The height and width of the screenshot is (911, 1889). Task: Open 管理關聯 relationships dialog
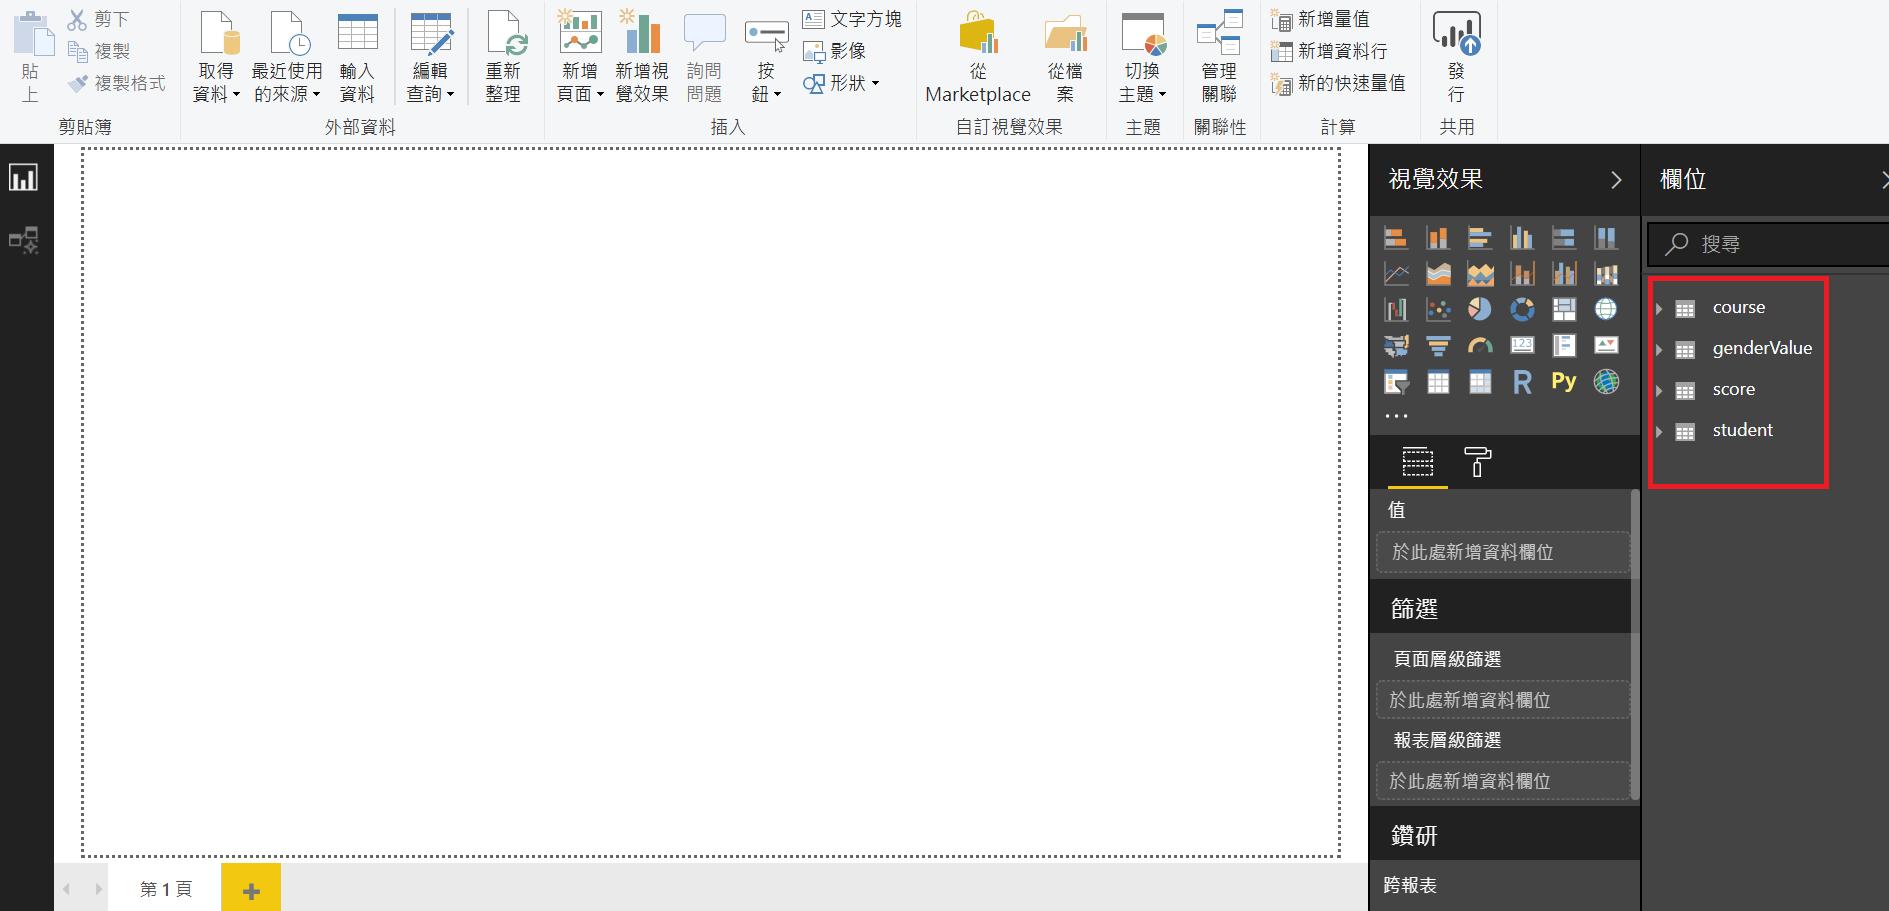1219,58
